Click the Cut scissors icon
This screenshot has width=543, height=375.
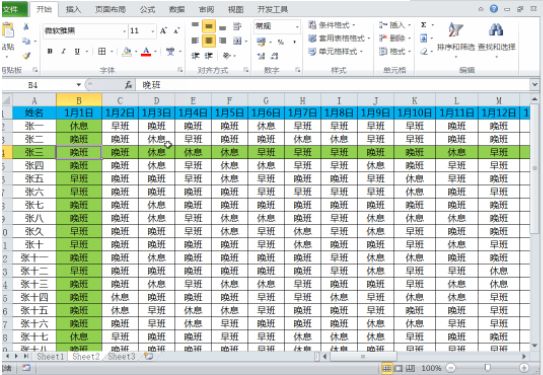click(x=26, y=27)
